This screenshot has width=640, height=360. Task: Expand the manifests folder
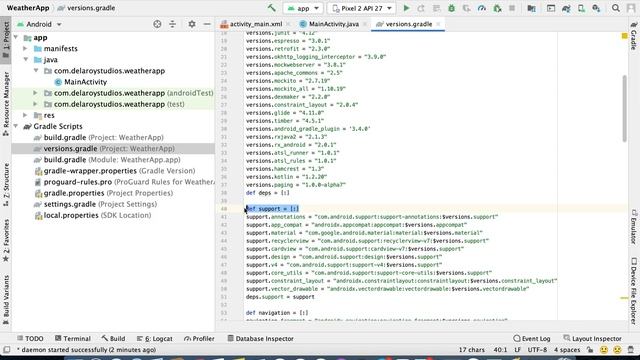point(25,49)
